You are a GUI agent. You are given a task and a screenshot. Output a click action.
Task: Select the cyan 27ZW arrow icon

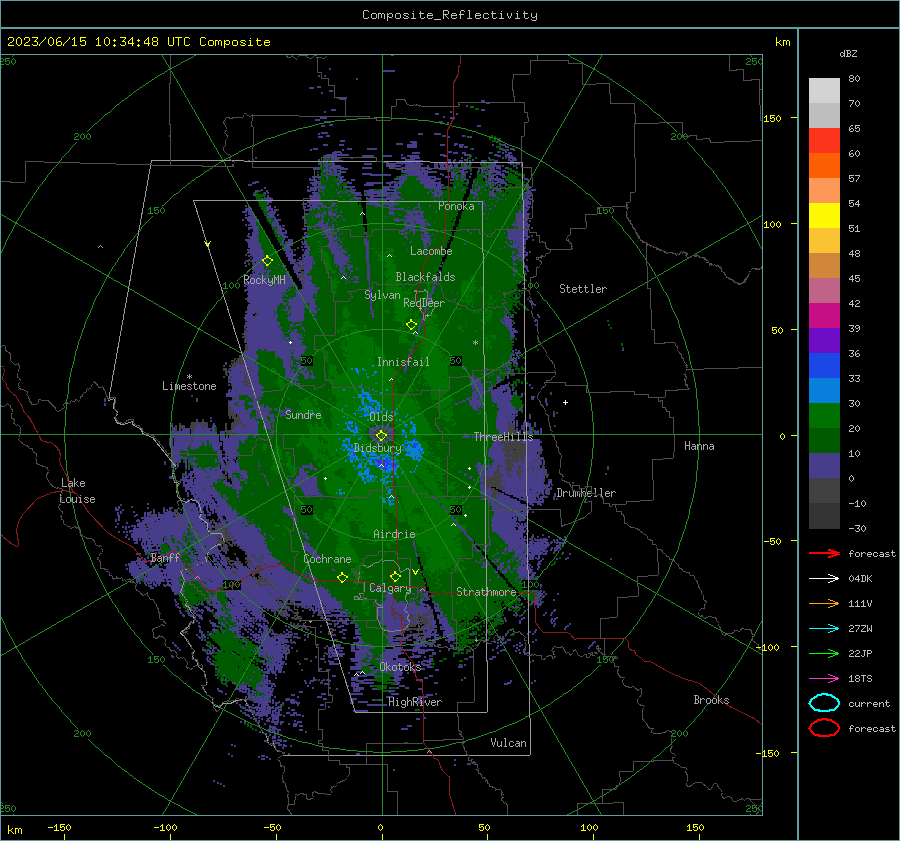coord(824,629)
